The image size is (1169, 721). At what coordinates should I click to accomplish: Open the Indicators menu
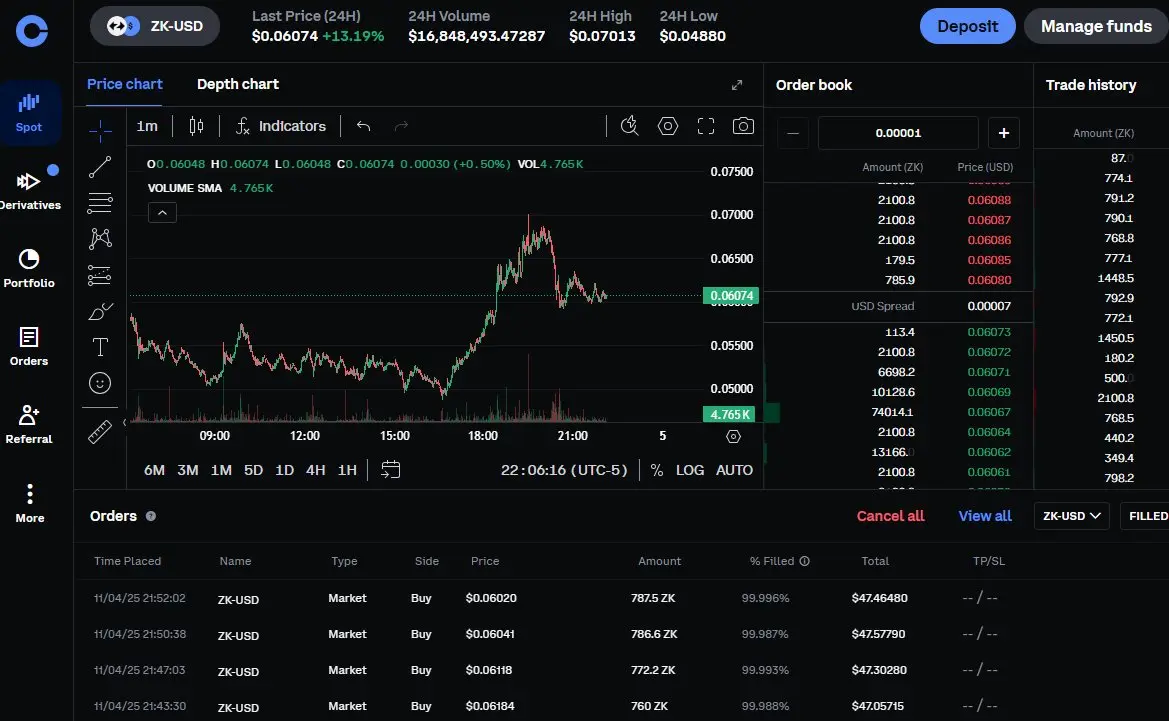281,126
